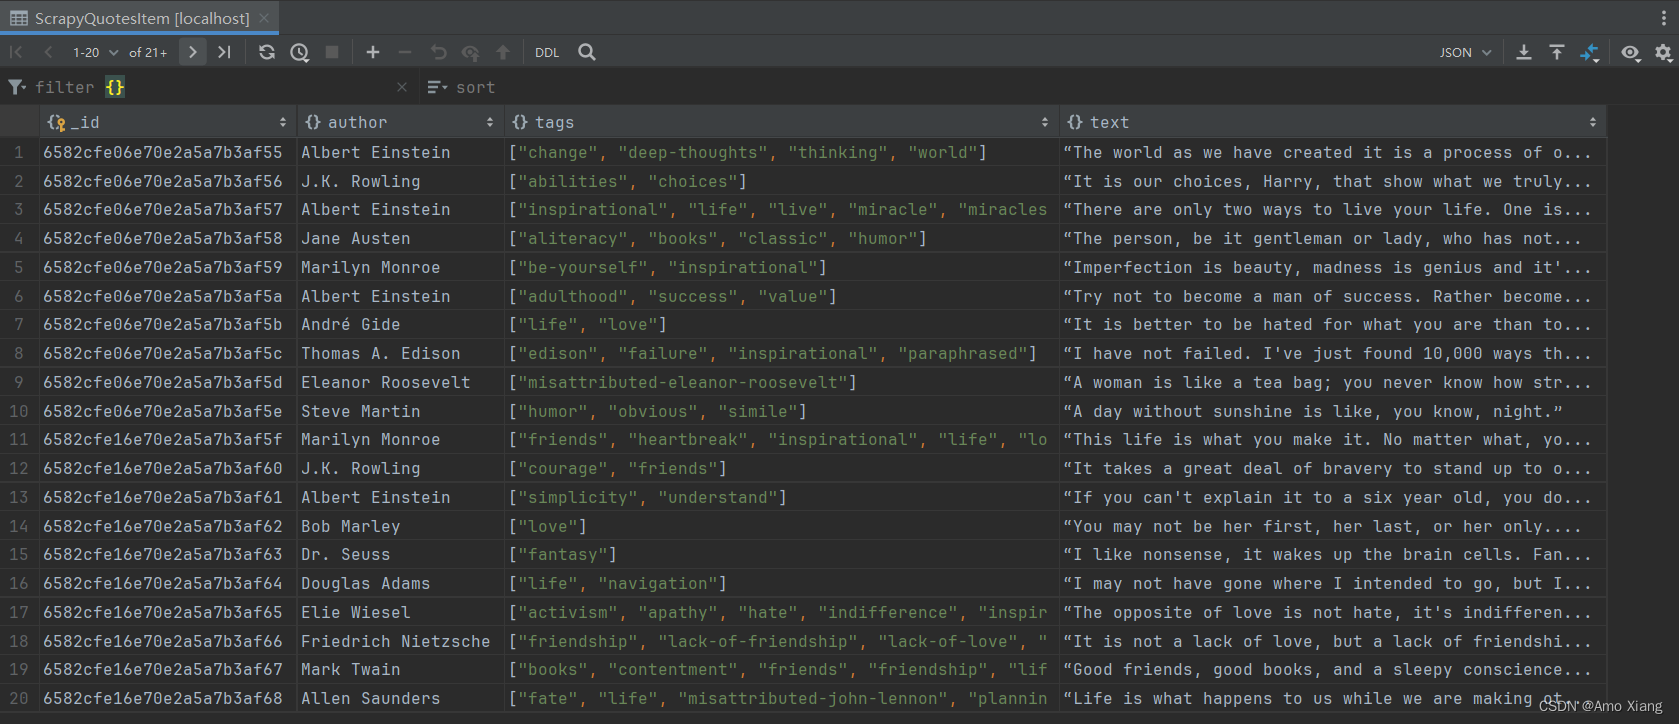Open the auto-refresh clock options
The height and width of the screenshot is (724, 1679).
(300, 52)
